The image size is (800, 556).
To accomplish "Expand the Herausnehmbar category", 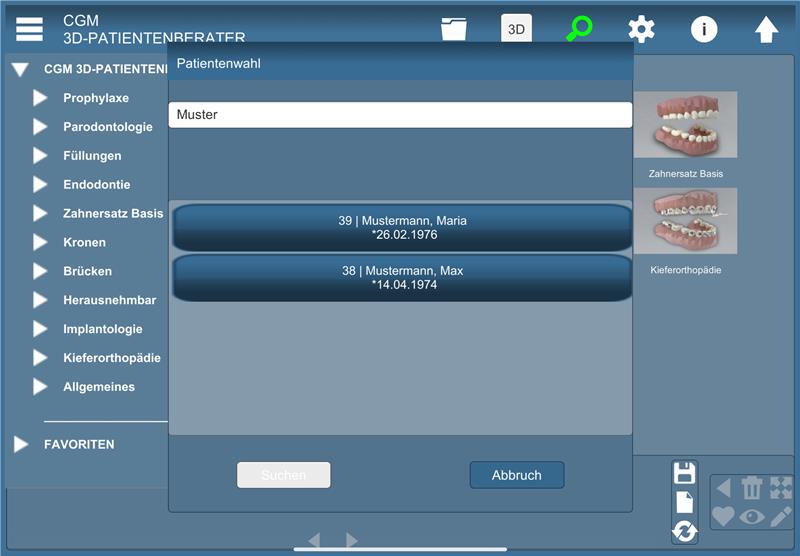I will click(40, 300).
